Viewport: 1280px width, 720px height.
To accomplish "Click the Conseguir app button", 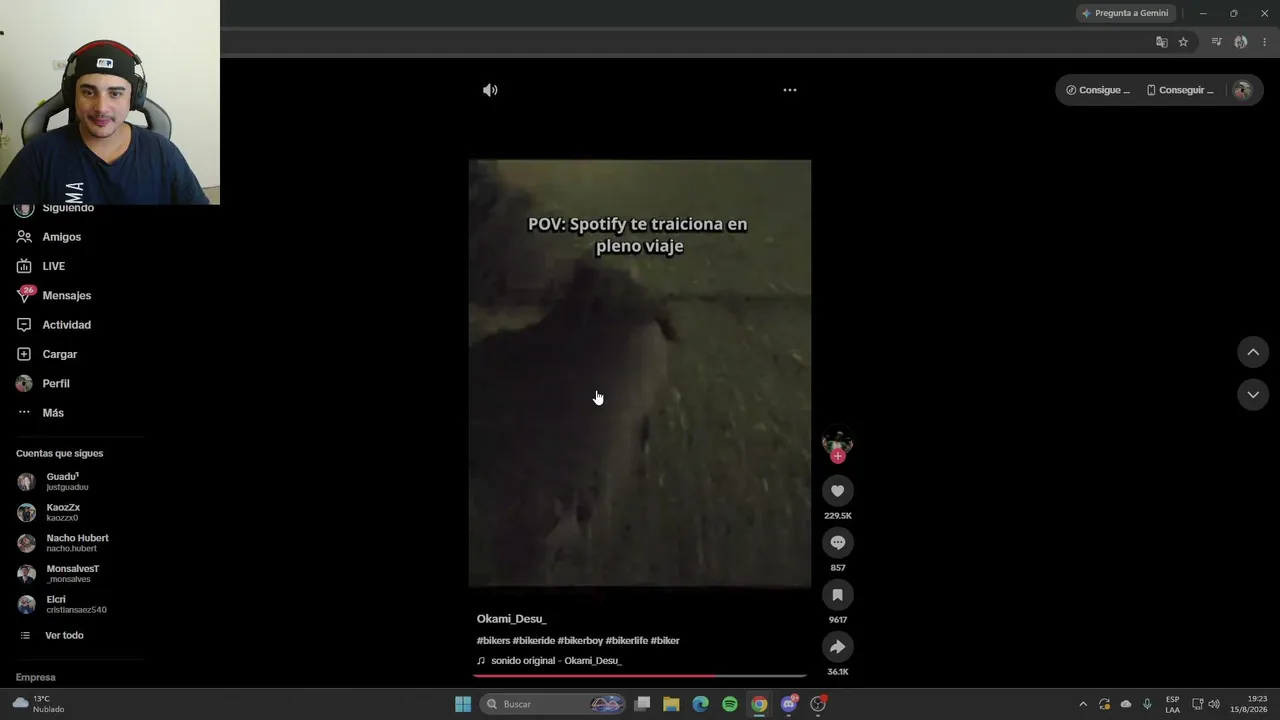I will (x=1180, y=90).
